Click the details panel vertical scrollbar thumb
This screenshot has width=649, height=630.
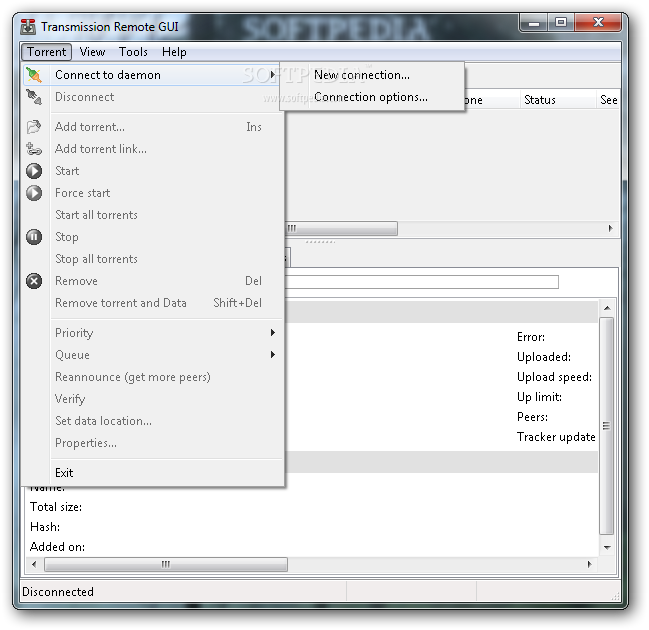click(607, 426)
